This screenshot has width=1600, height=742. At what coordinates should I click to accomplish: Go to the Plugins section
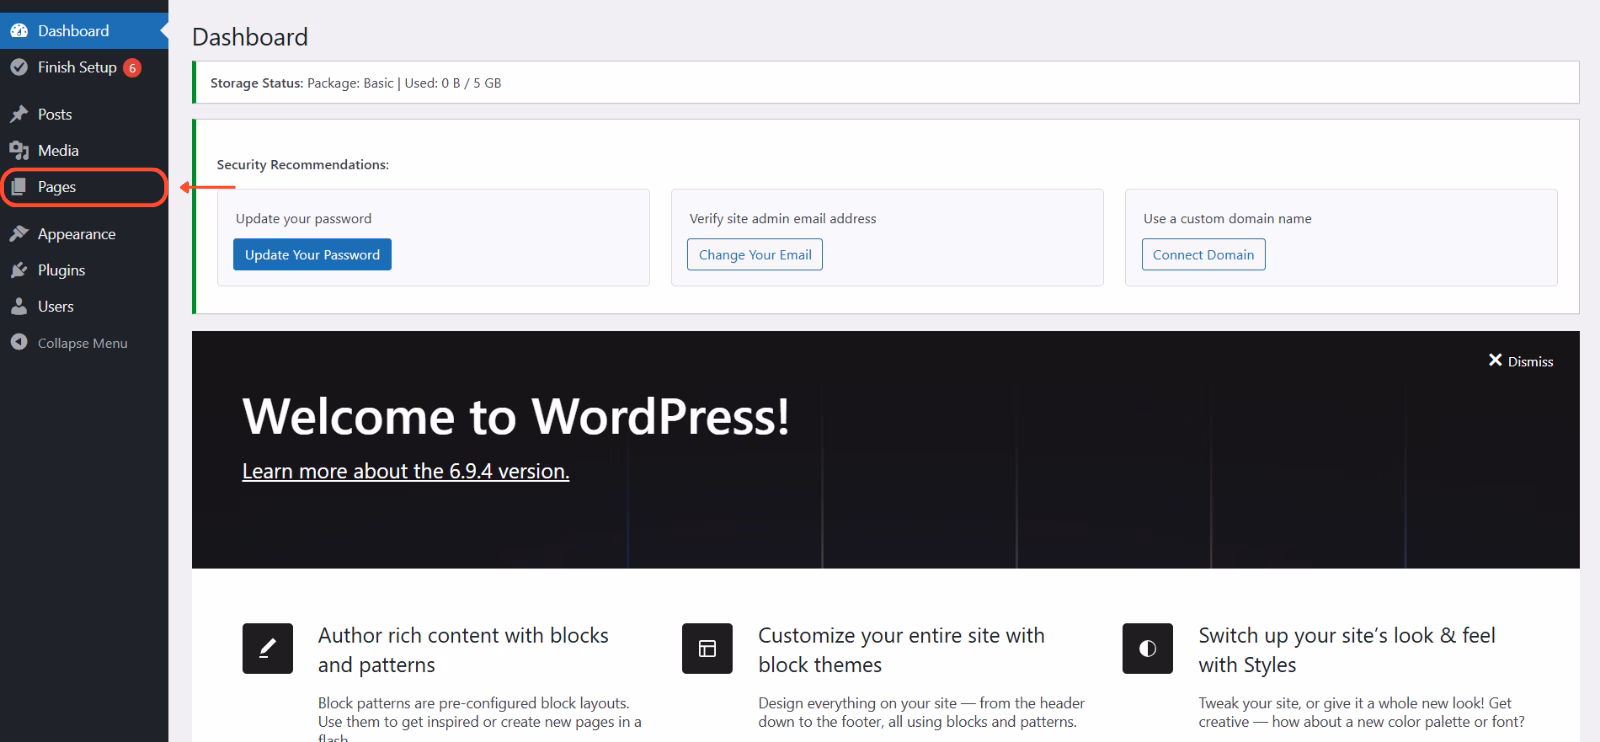(x=61, y=270)
